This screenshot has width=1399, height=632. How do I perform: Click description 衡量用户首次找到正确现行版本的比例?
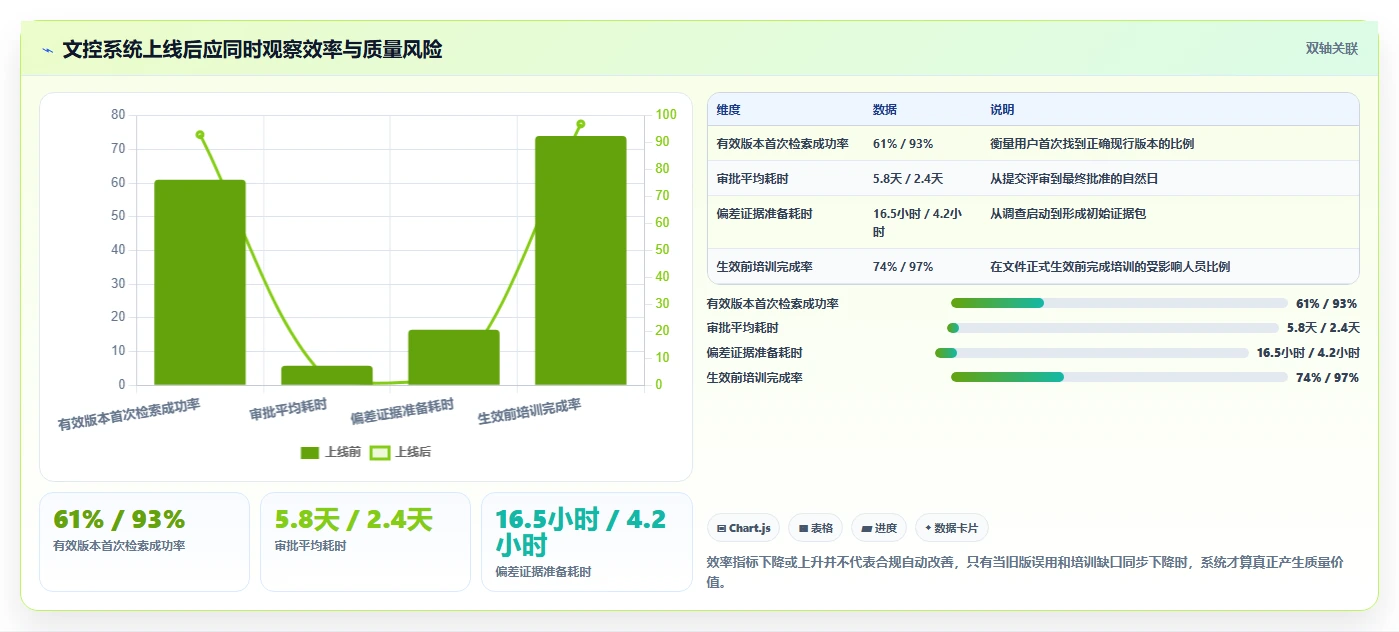tap(1092, 143)
